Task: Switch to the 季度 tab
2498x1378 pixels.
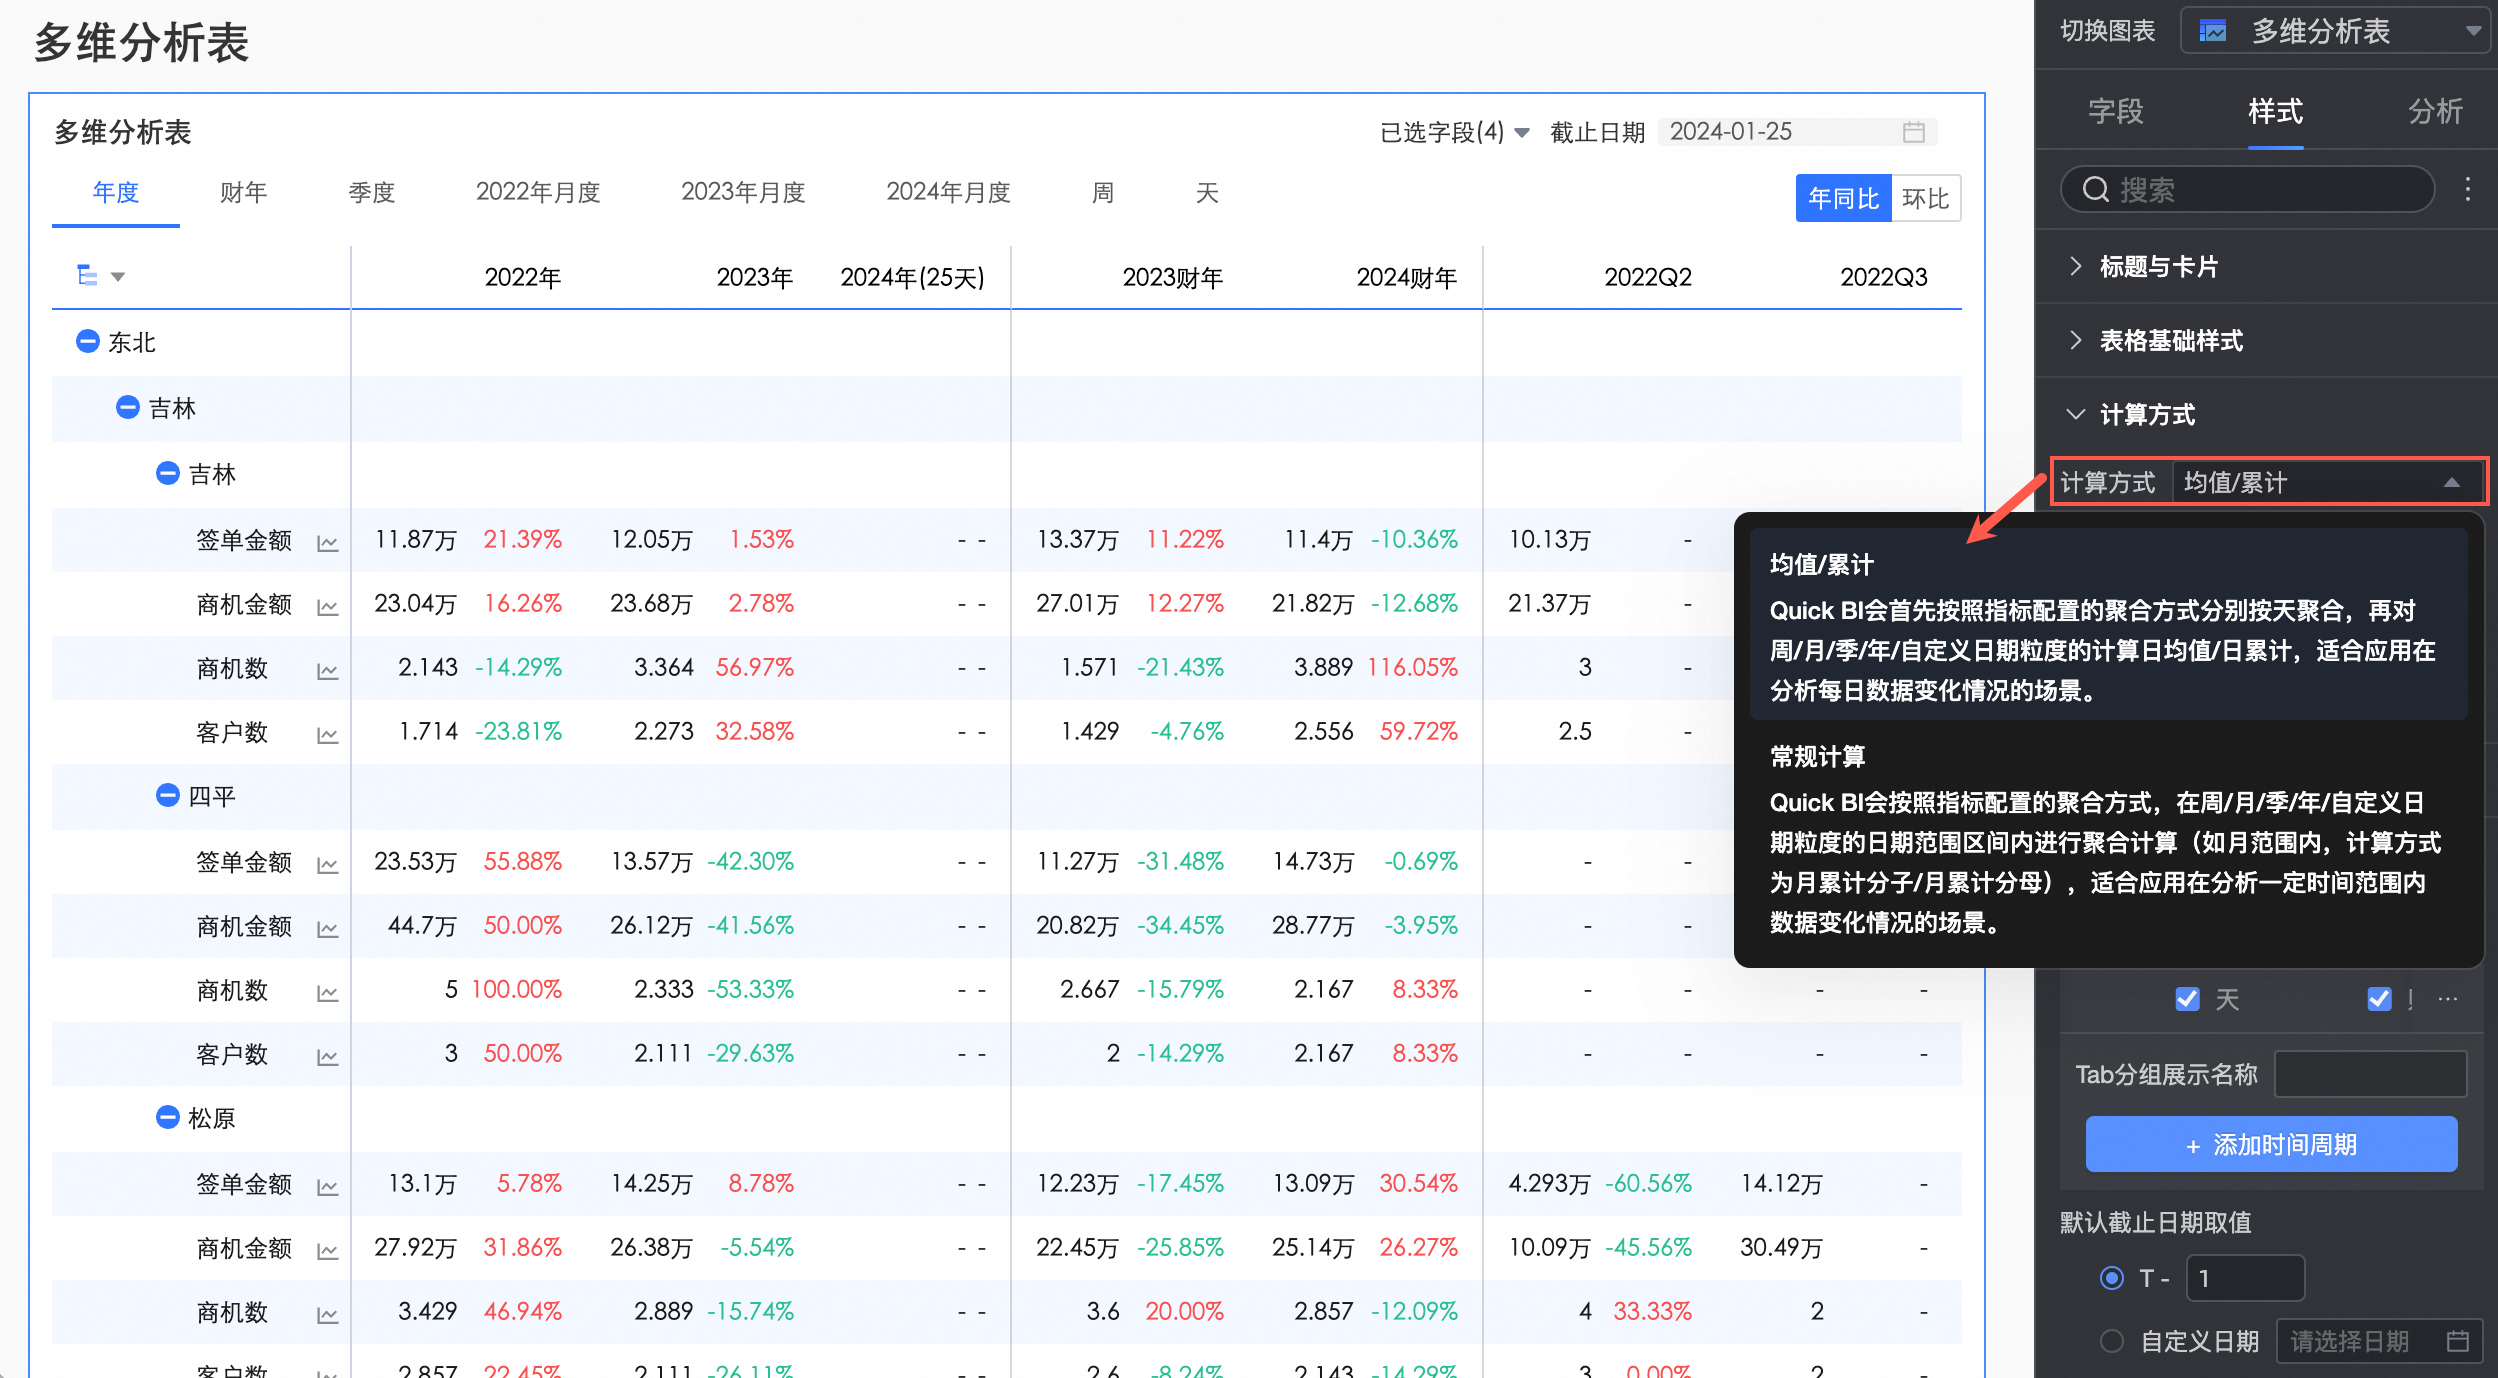Action: 371,192
